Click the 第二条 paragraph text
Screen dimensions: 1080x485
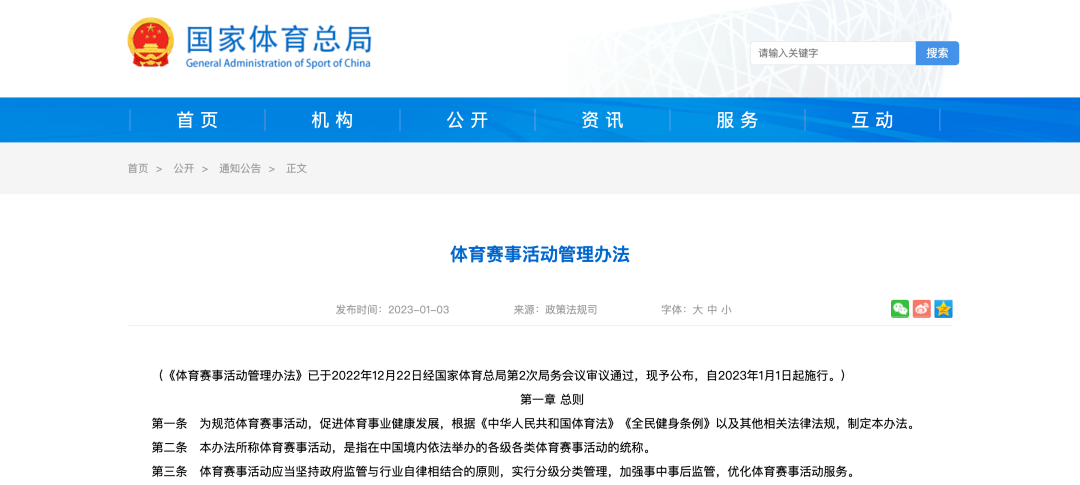point(401,448)
